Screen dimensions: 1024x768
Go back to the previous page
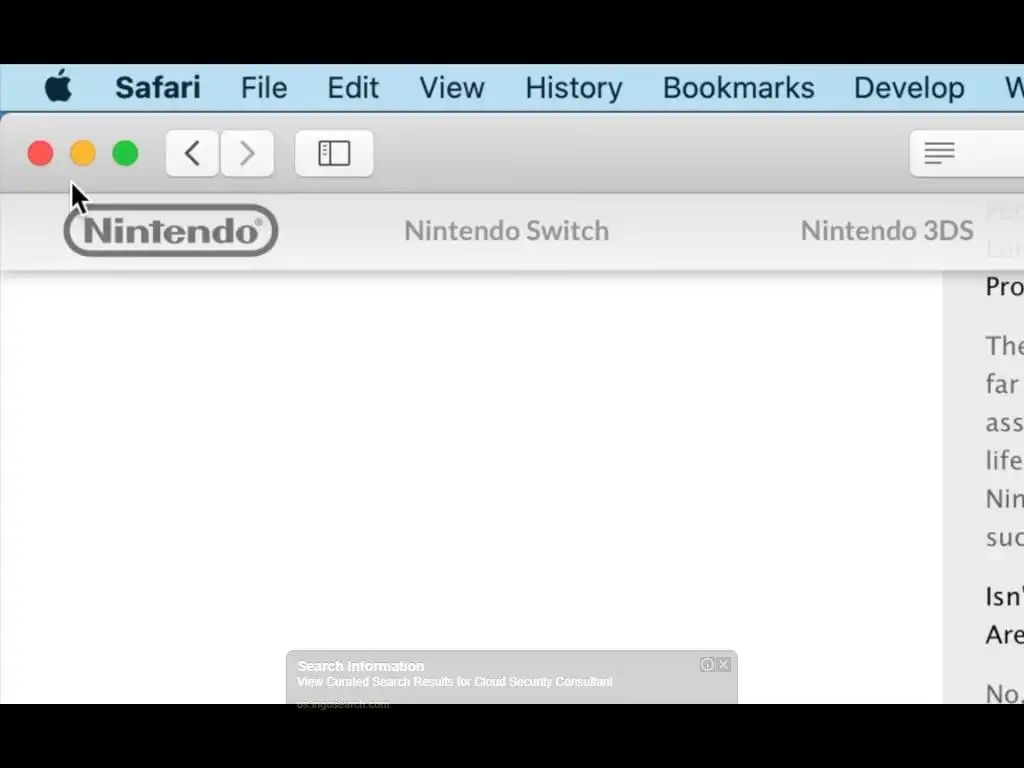(x=192, y=153)
